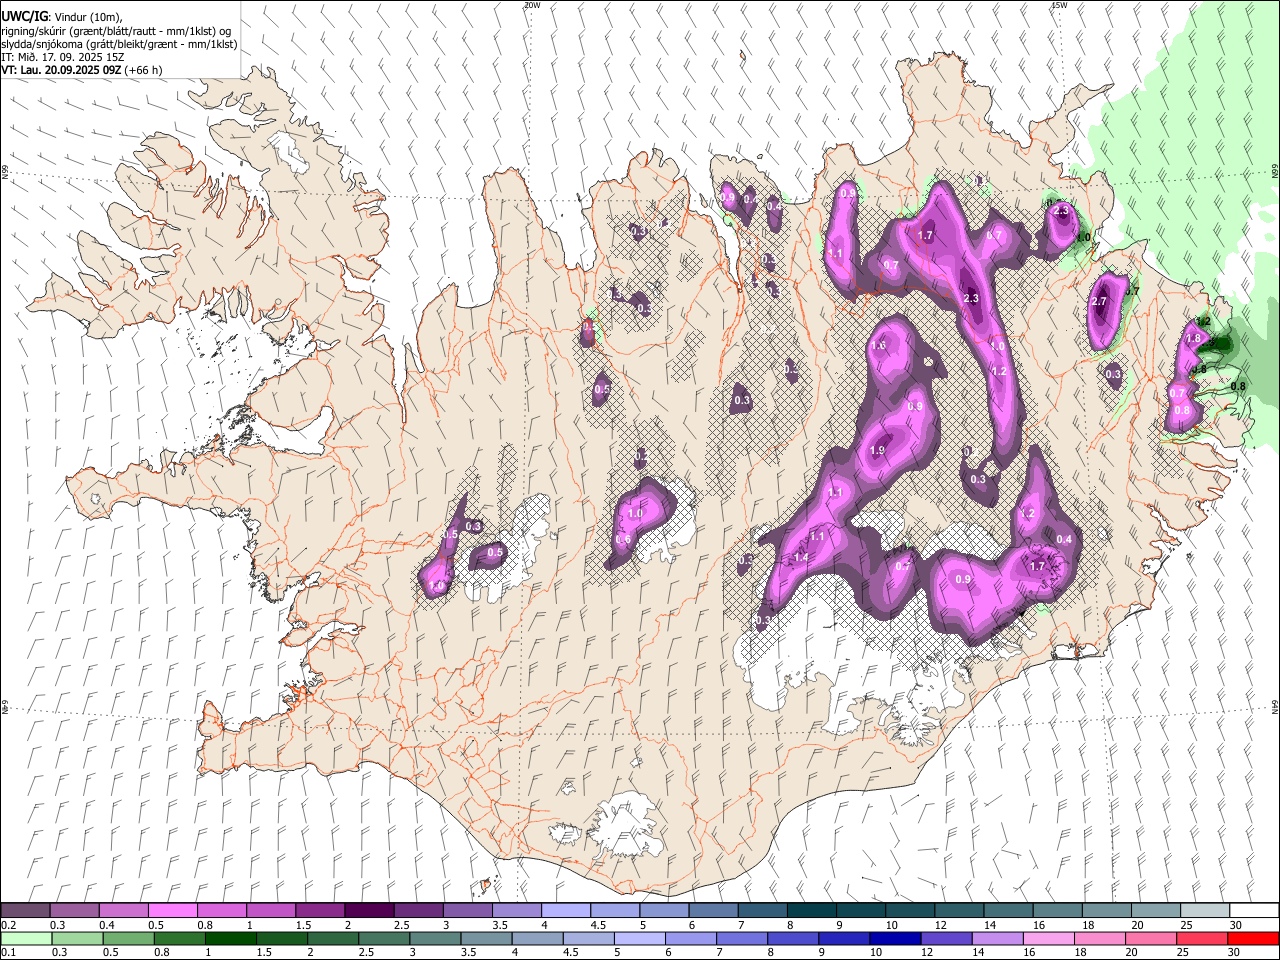
Task: Click the header line 'UWC/IG: Vindur (10m),'
Action: point(61,17)
